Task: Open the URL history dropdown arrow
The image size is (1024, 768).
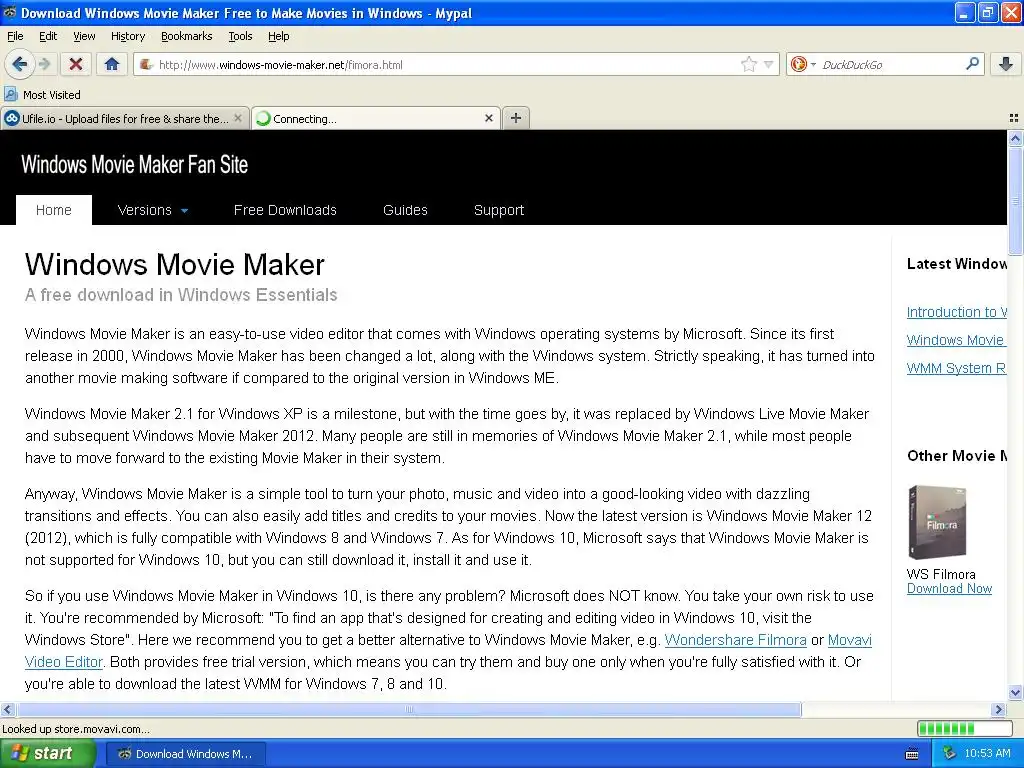Action: [769, 64]
